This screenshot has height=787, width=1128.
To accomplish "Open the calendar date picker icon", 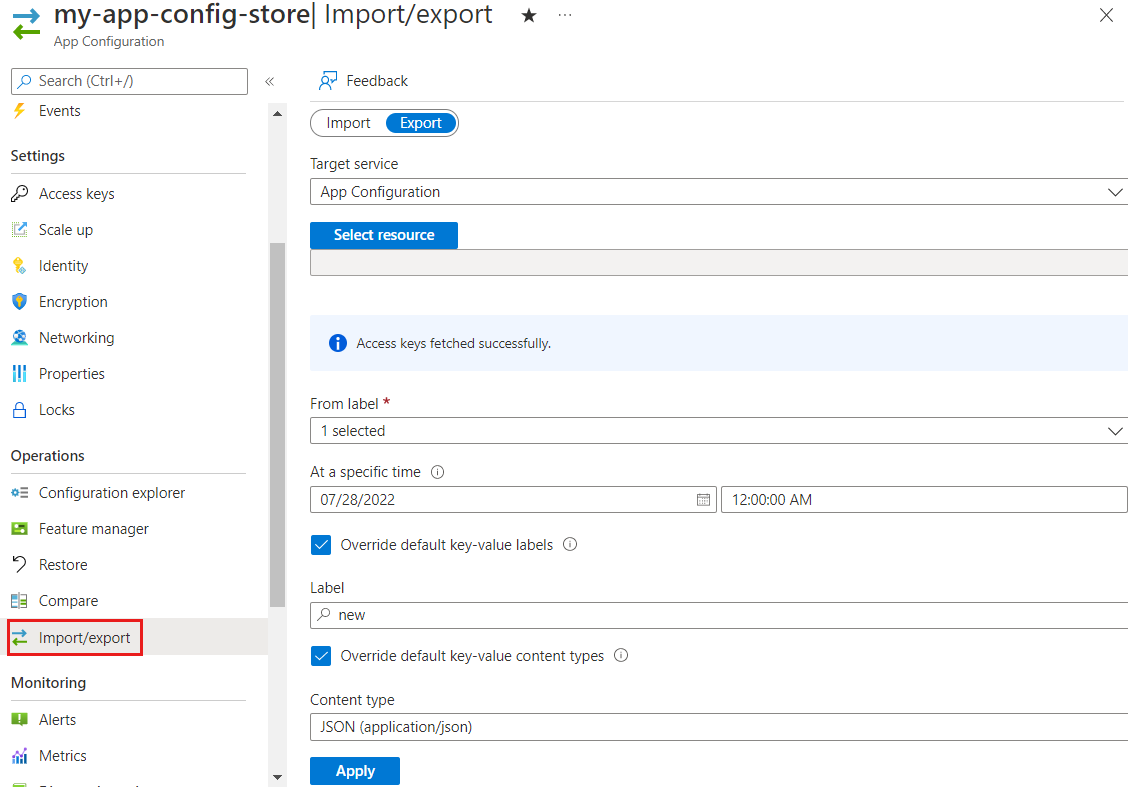I will coord(703,500).
